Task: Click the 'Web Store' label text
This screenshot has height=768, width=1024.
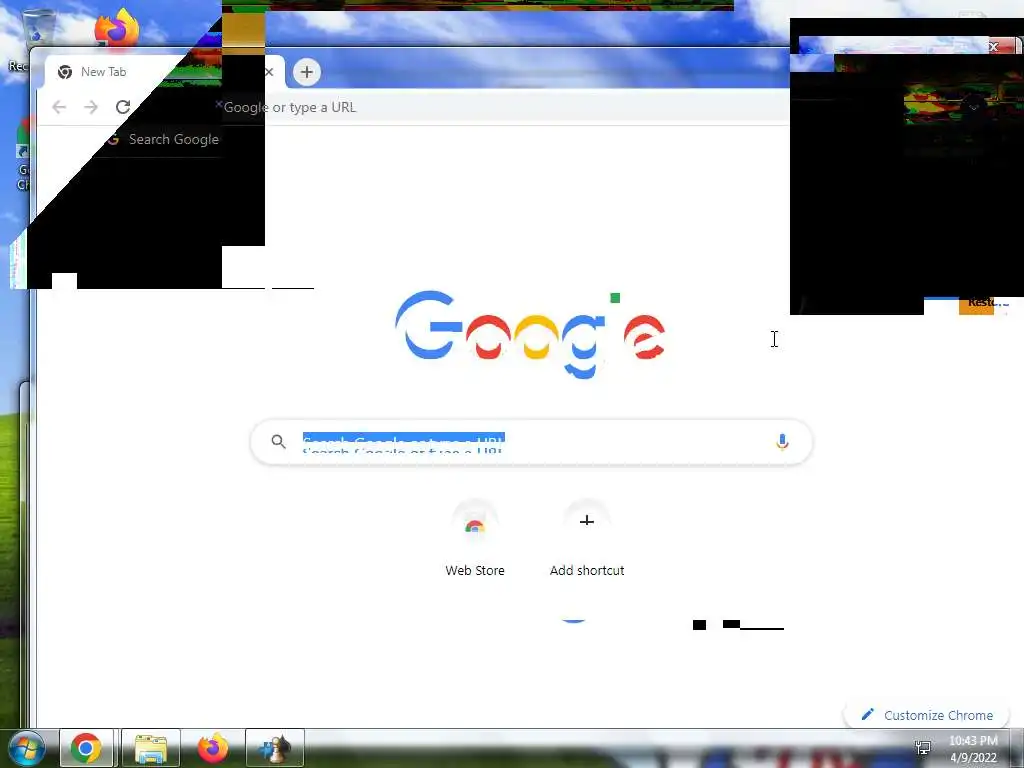Action: point(475,571)
